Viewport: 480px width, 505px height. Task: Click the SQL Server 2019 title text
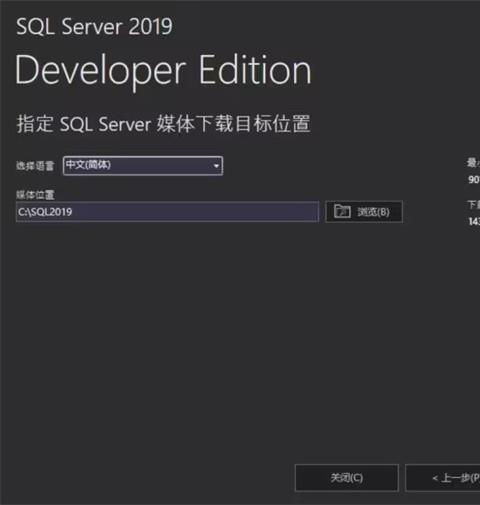94,27
